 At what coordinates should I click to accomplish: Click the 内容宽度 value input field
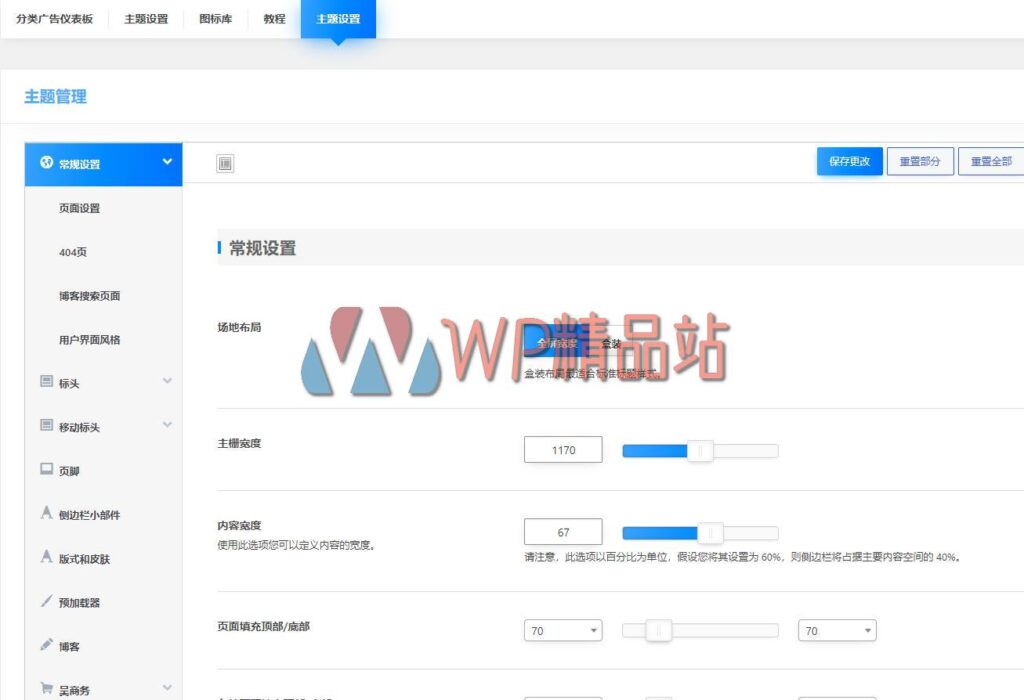(x=562, y=531)
